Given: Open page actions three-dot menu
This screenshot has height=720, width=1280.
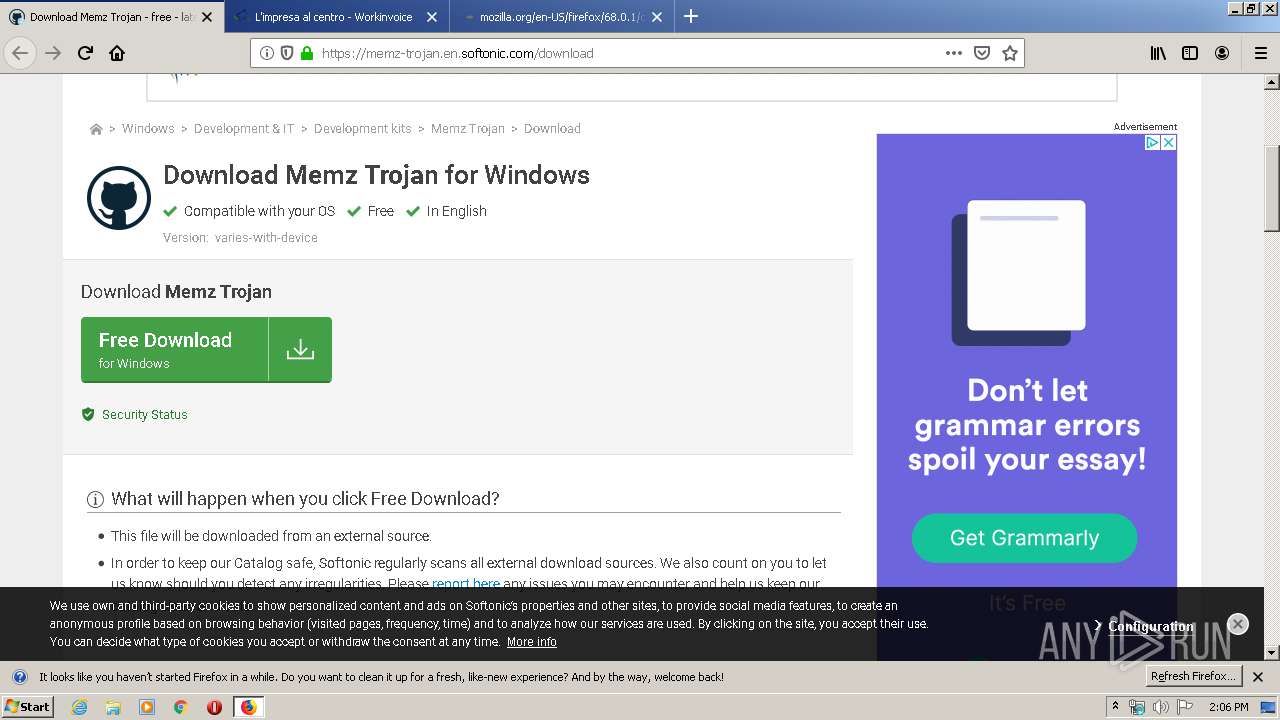Looking at the screenshot, I should (x=954, y=53).
